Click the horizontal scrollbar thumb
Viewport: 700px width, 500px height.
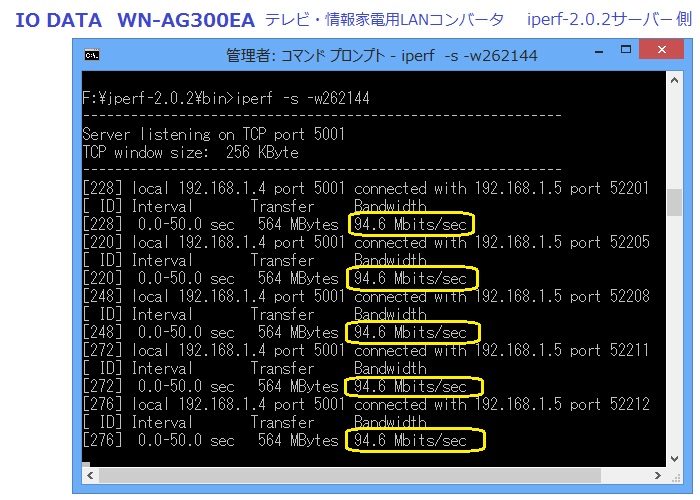[x=350, y=475]
